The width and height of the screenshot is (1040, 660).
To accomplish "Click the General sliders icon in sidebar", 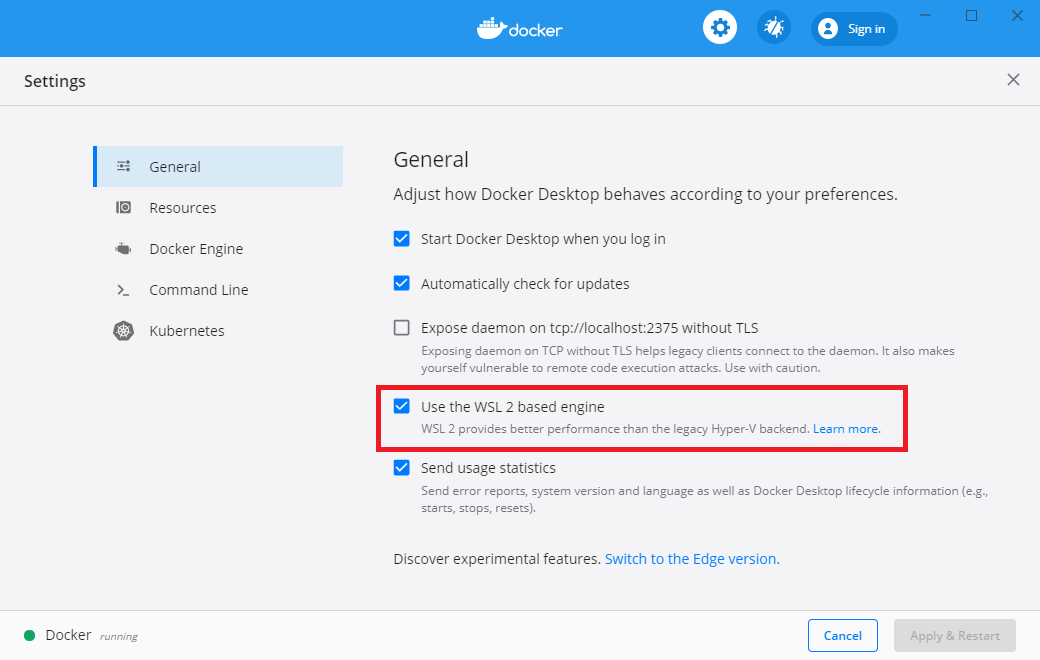I will (123, 166).
